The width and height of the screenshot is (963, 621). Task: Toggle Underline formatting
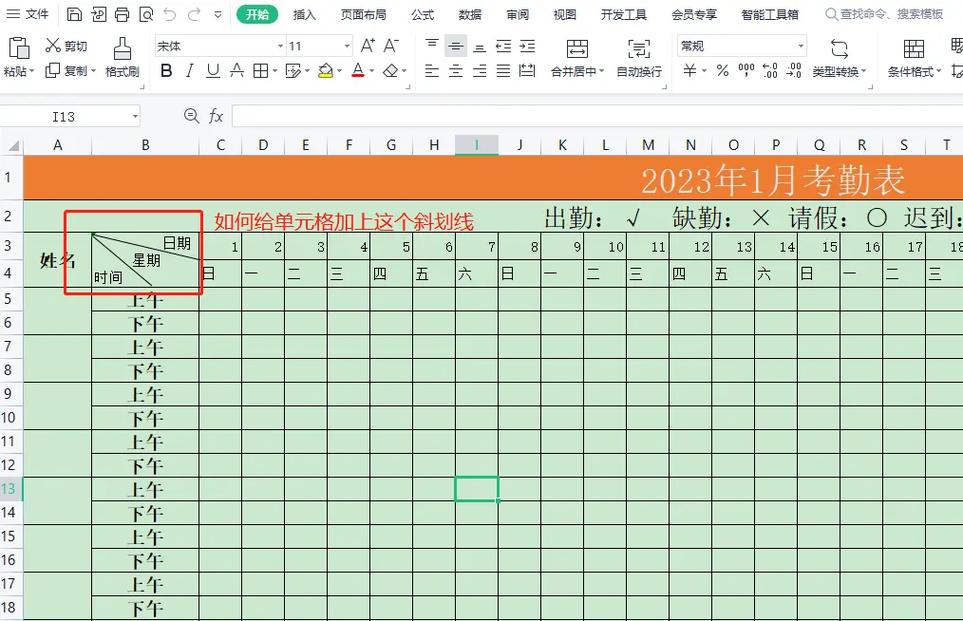click(213, 71)
